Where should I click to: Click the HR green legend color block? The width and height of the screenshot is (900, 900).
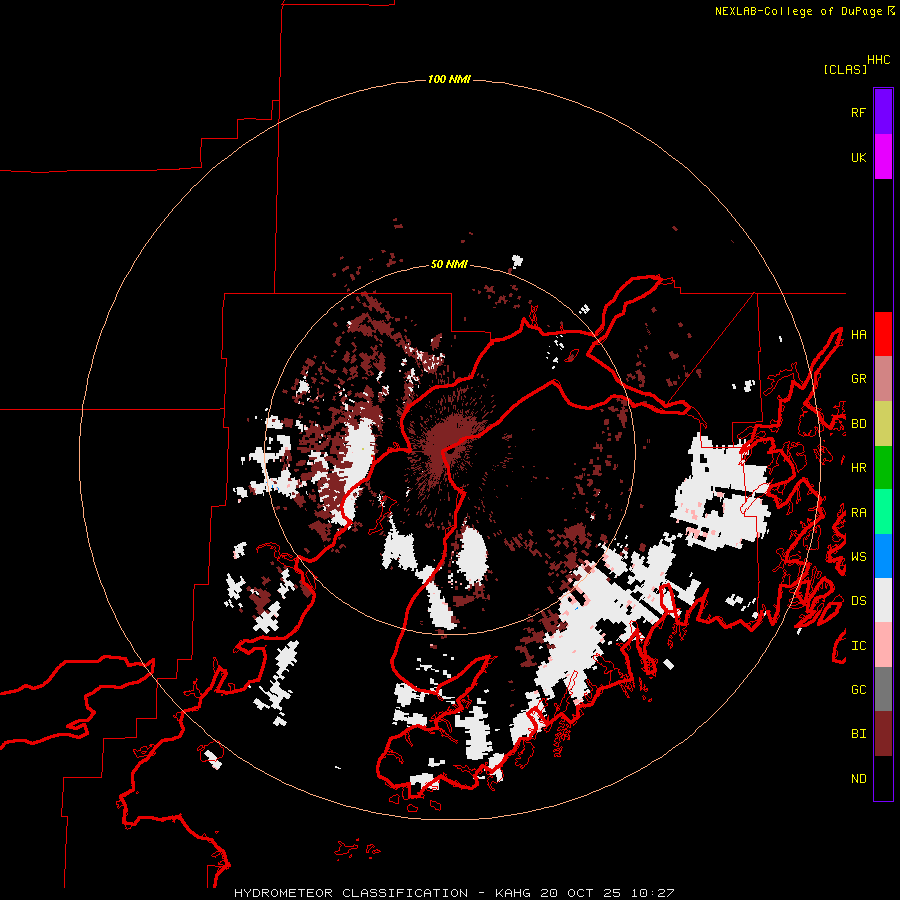[x=883, y=468]
